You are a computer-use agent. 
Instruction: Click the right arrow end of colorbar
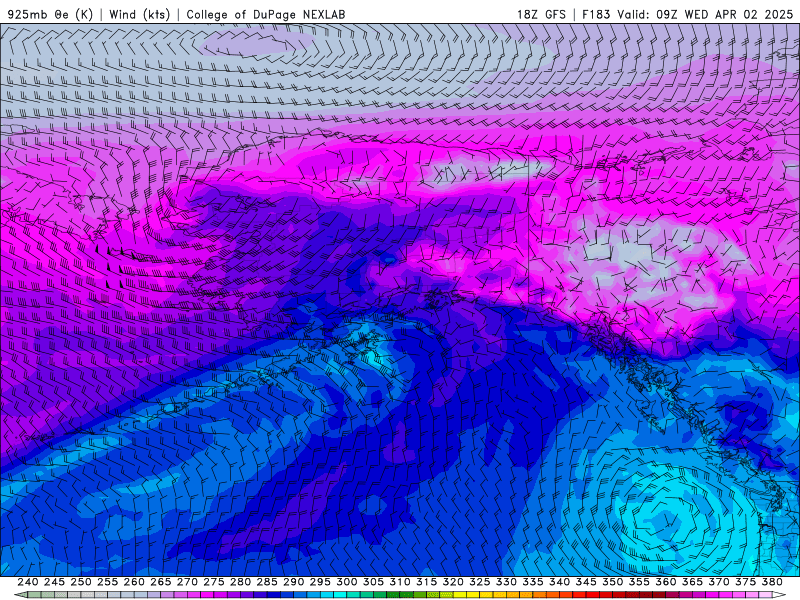[x=779, y=595]
